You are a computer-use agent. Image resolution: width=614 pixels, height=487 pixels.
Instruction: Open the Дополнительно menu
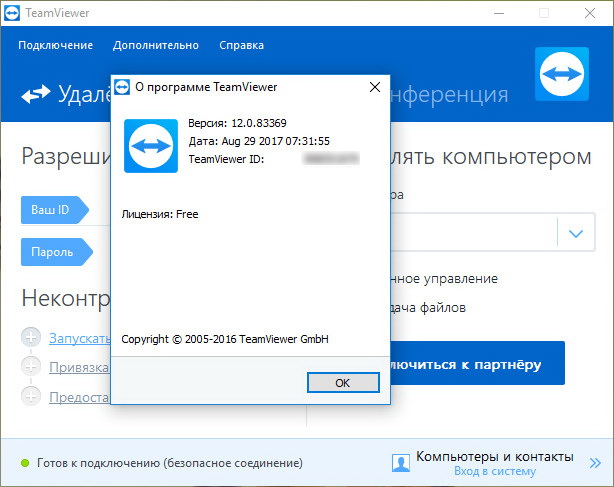156,45
